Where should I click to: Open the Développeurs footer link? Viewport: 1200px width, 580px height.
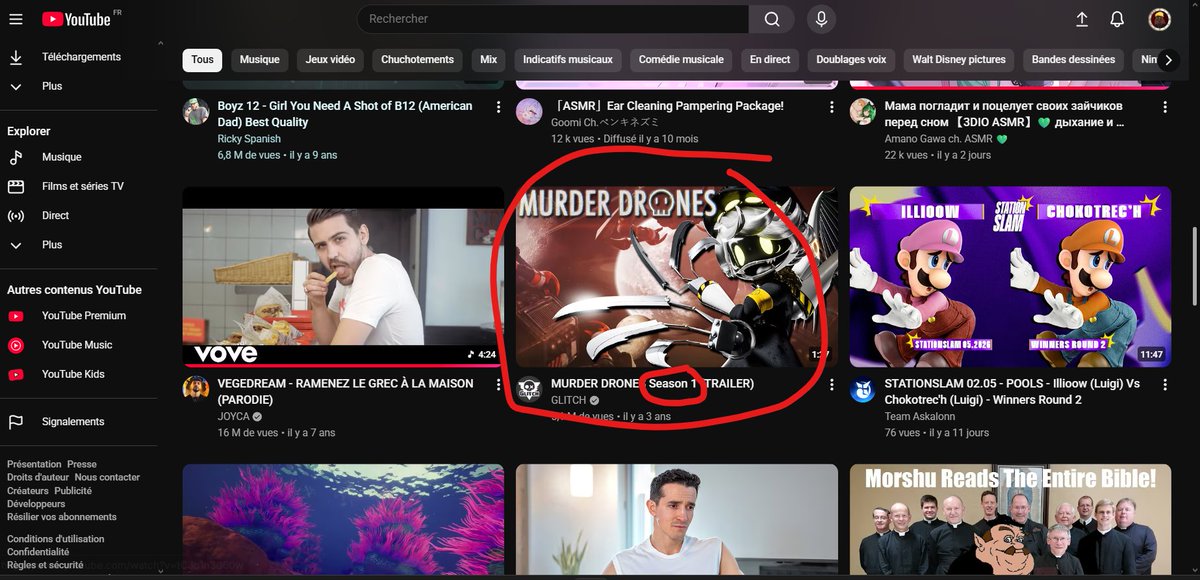(37, 504)
